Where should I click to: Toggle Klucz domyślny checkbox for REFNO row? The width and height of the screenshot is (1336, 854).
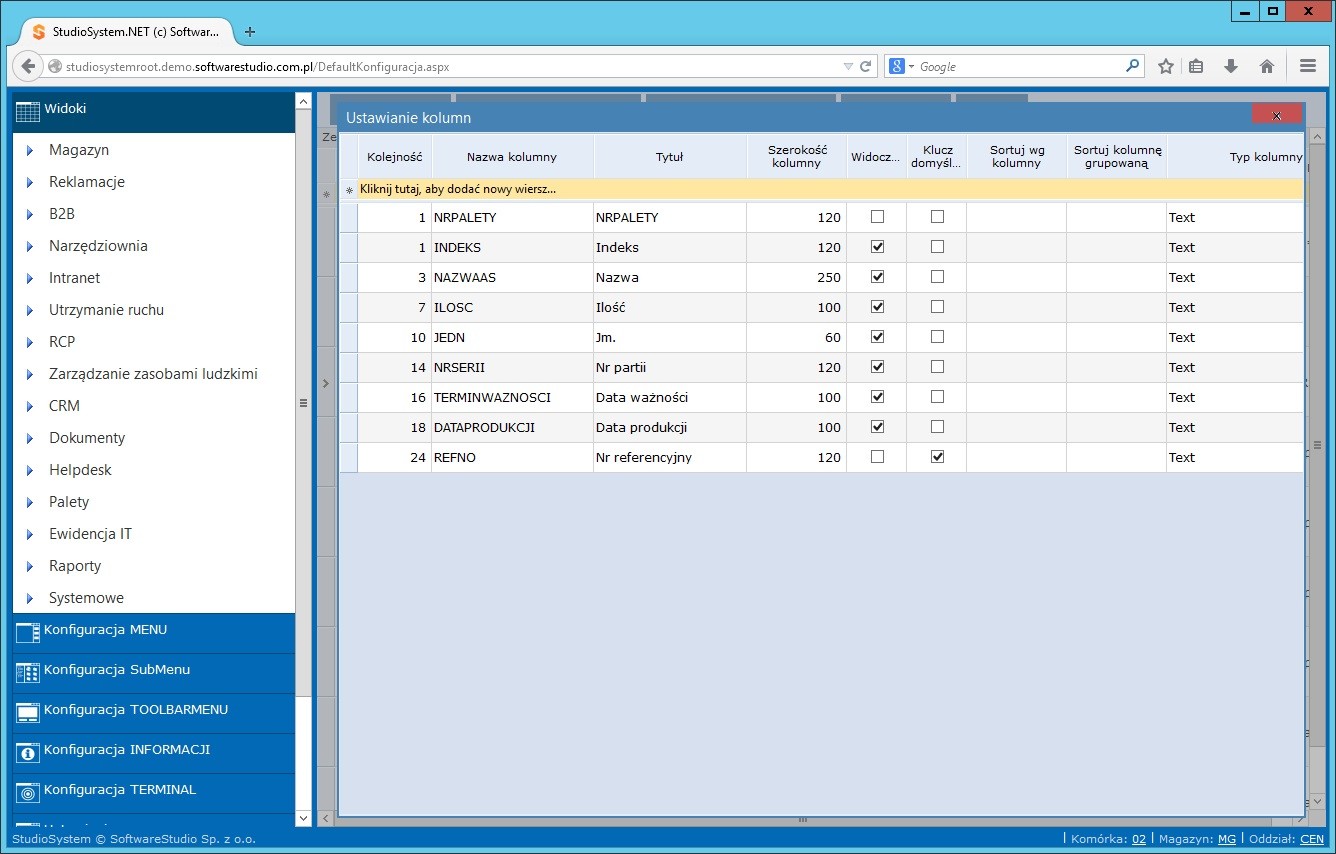(937, 457)
